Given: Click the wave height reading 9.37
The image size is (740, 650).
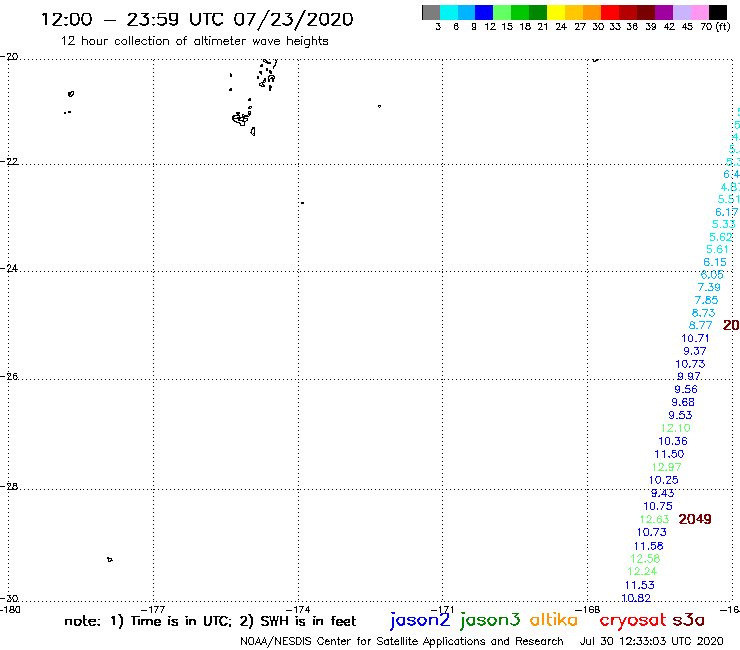Looking at the screenshot, I should [695, 351].
